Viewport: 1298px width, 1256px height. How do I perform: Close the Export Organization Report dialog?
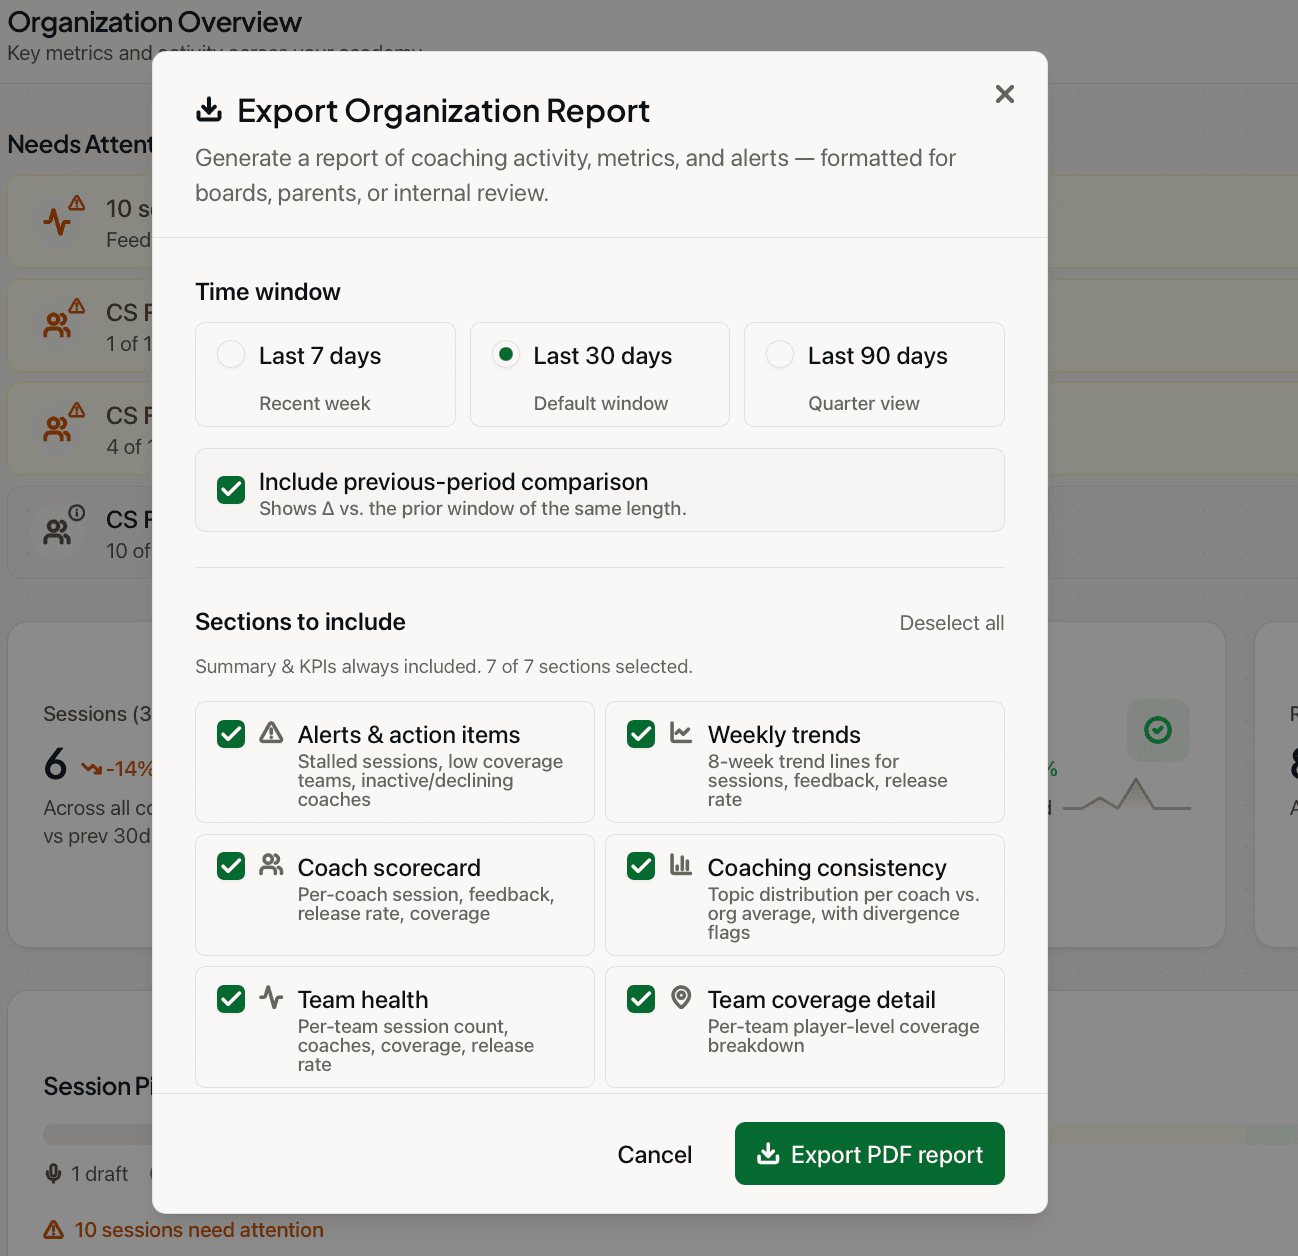click(x=1005, y=94)
